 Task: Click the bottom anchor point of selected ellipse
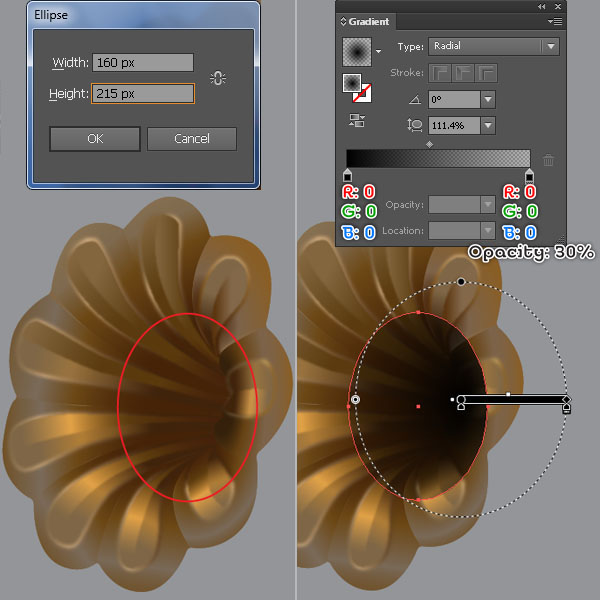(x=419, y=500)
